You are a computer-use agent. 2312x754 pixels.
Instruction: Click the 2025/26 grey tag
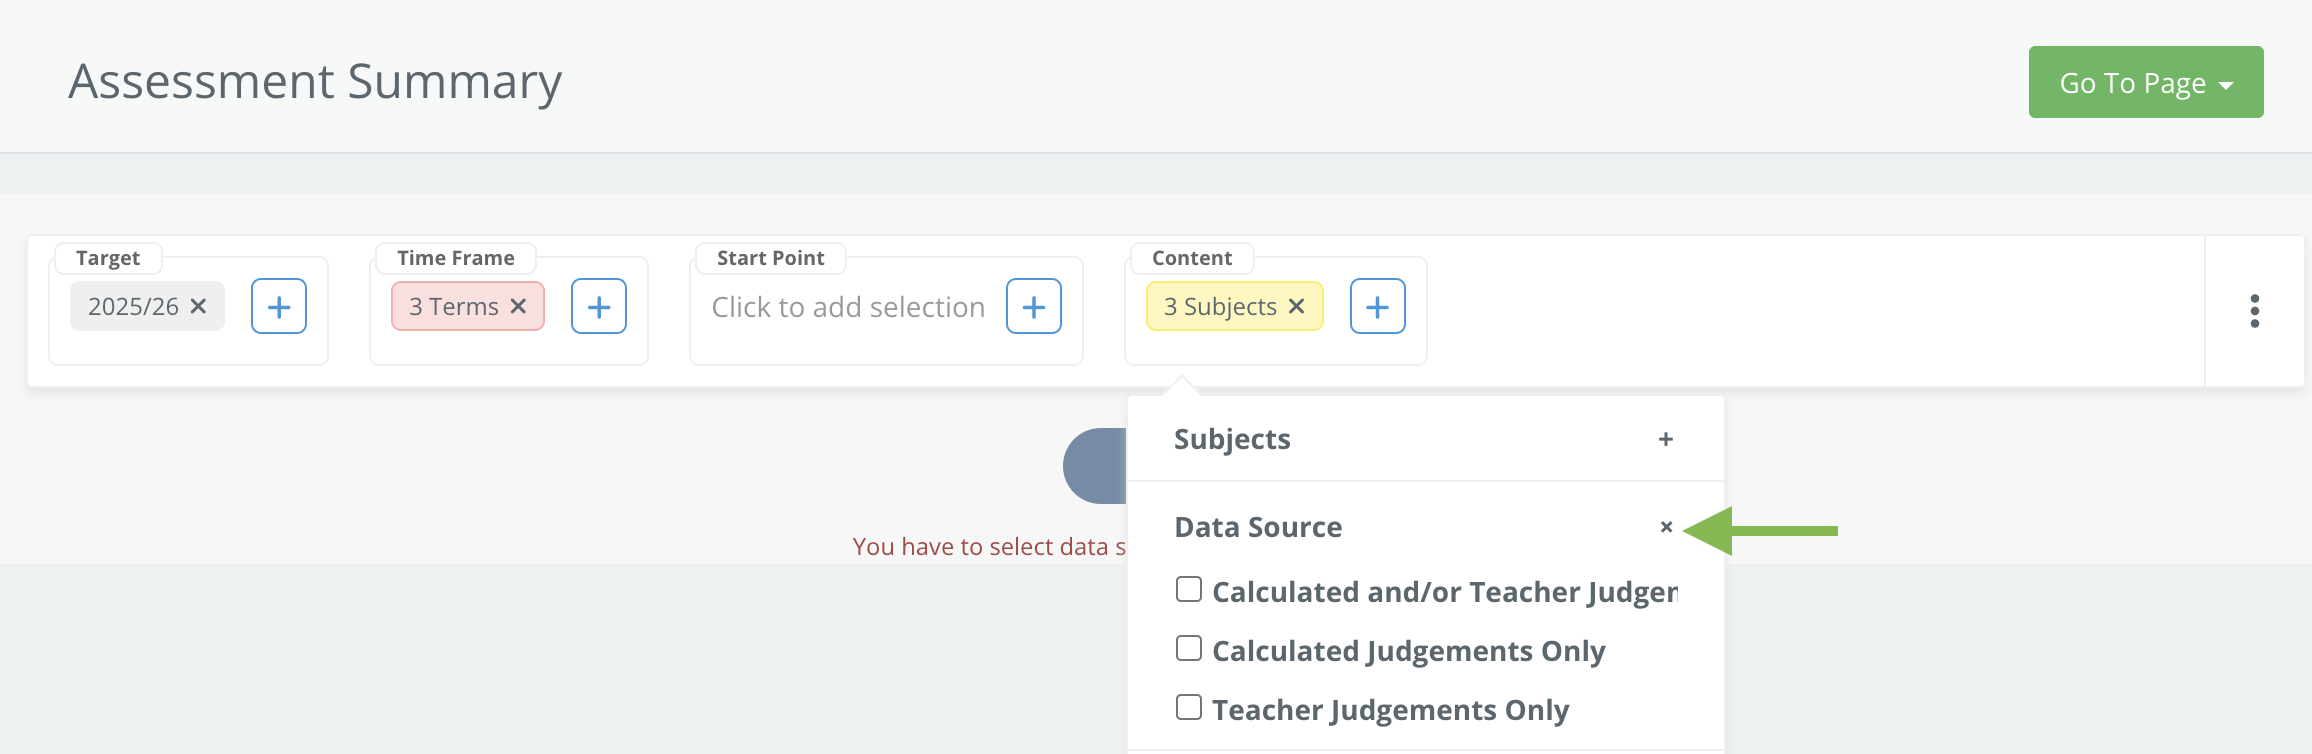point(133,306)
